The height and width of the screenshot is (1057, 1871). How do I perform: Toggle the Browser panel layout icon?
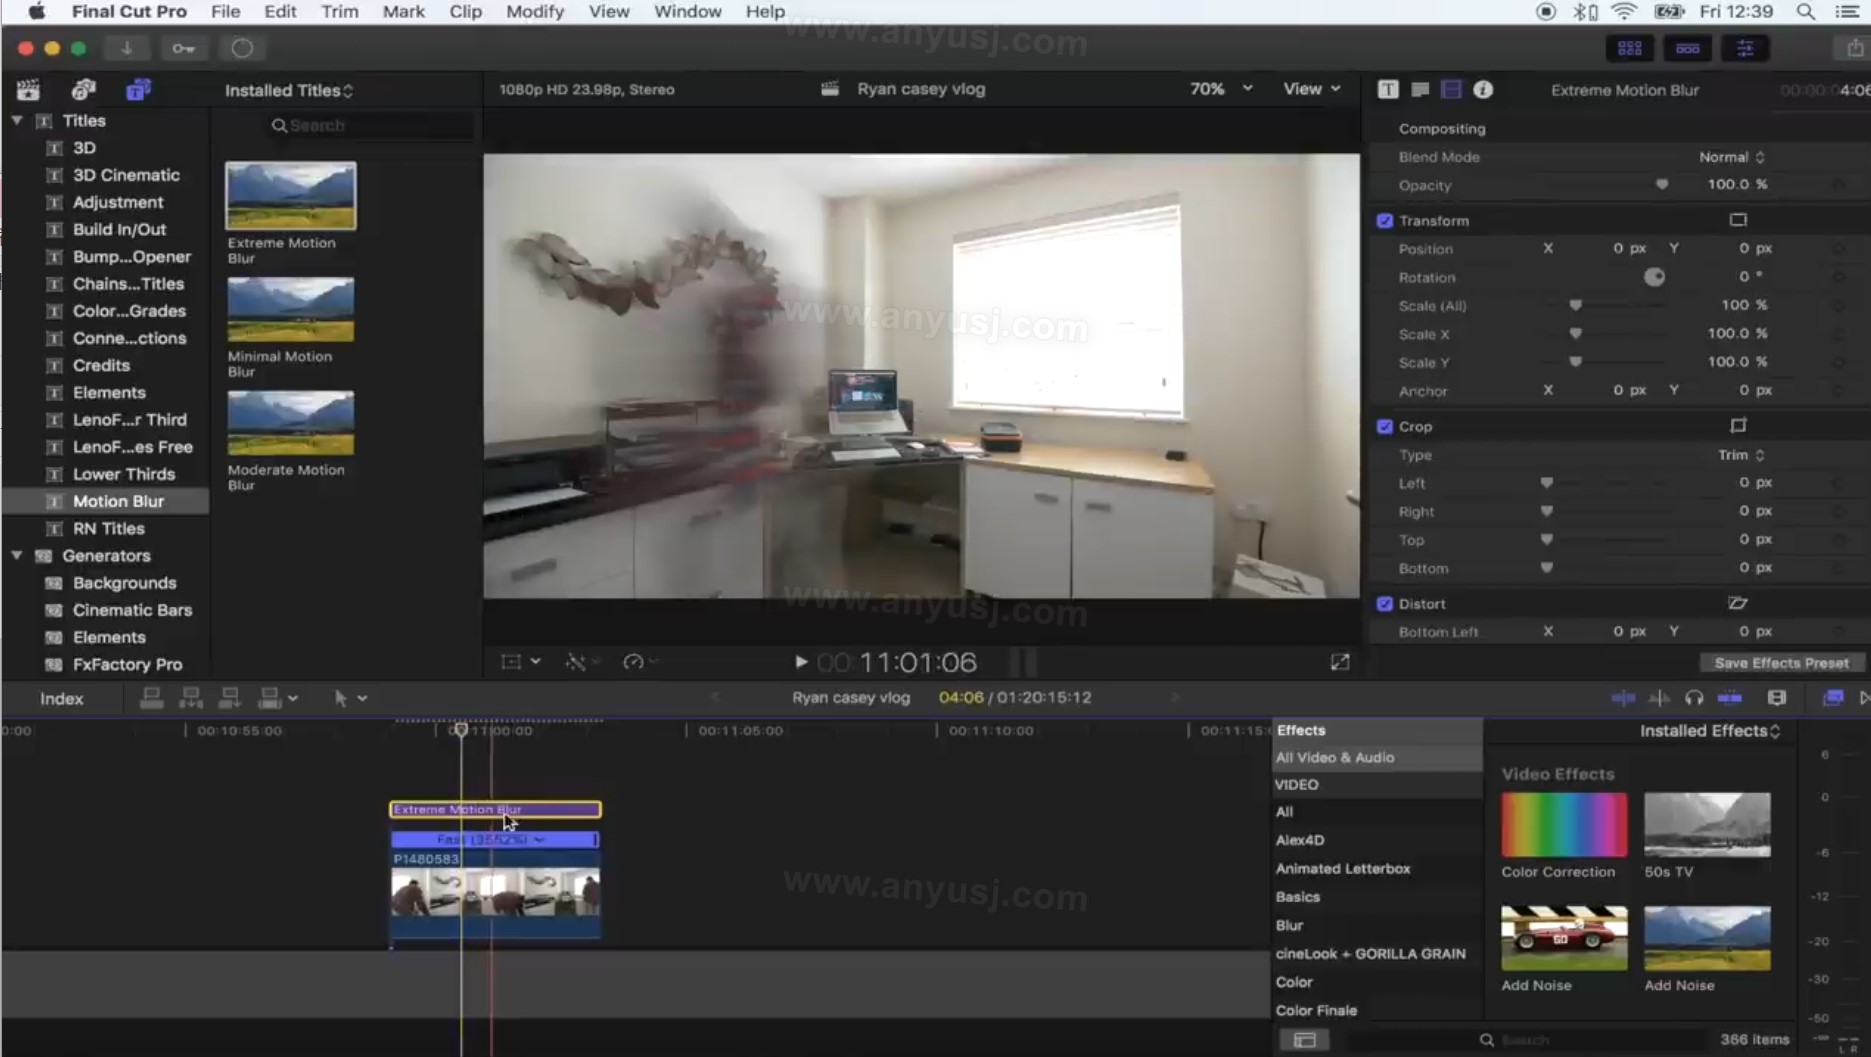point(1629,48)
